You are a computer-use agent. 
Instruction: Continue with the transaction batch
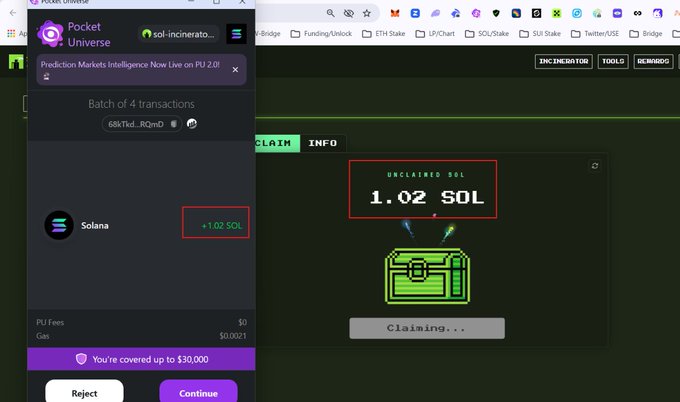[198, 391]
